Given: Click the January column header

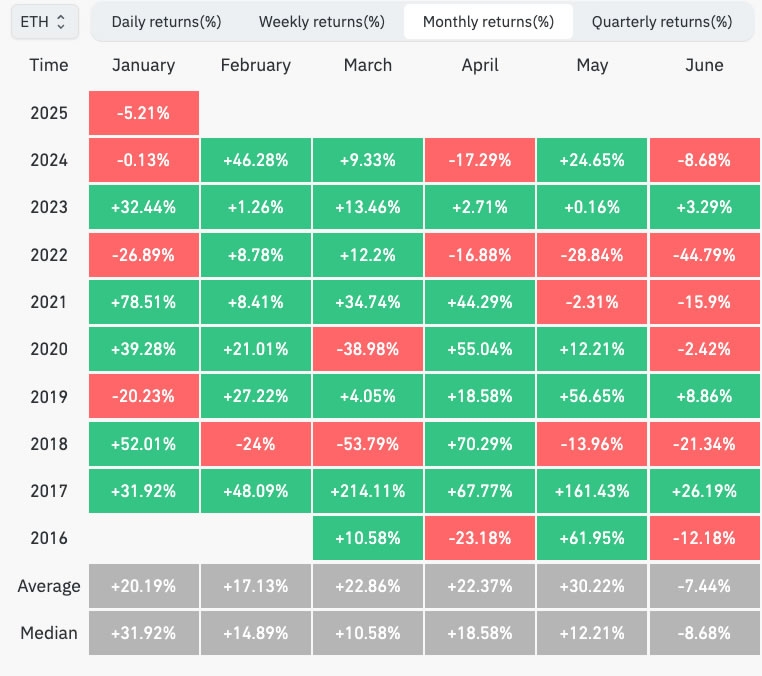Looking at the screenshot, I should coord(143,65).
